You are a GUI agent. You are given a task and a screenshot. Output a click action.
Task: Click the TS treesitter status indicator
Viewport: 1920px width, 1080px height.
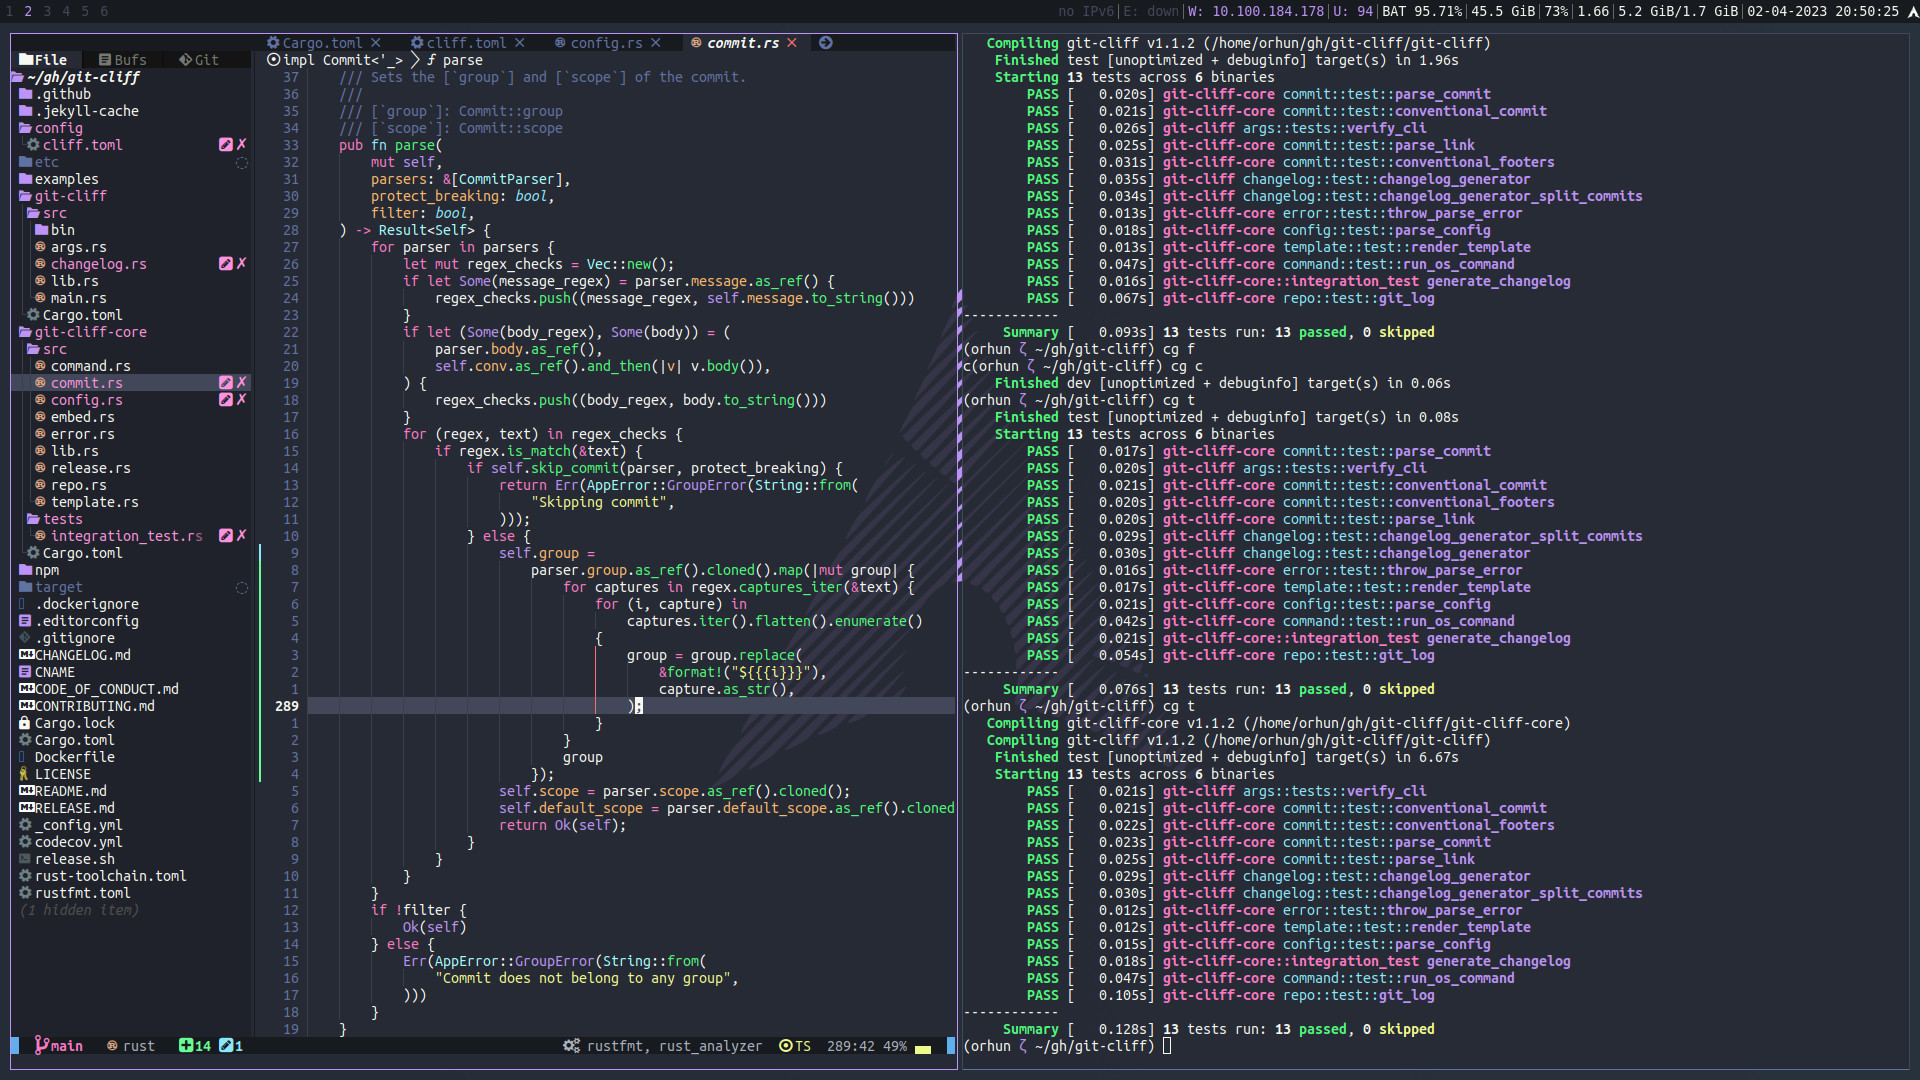[x=795, y=1046]
